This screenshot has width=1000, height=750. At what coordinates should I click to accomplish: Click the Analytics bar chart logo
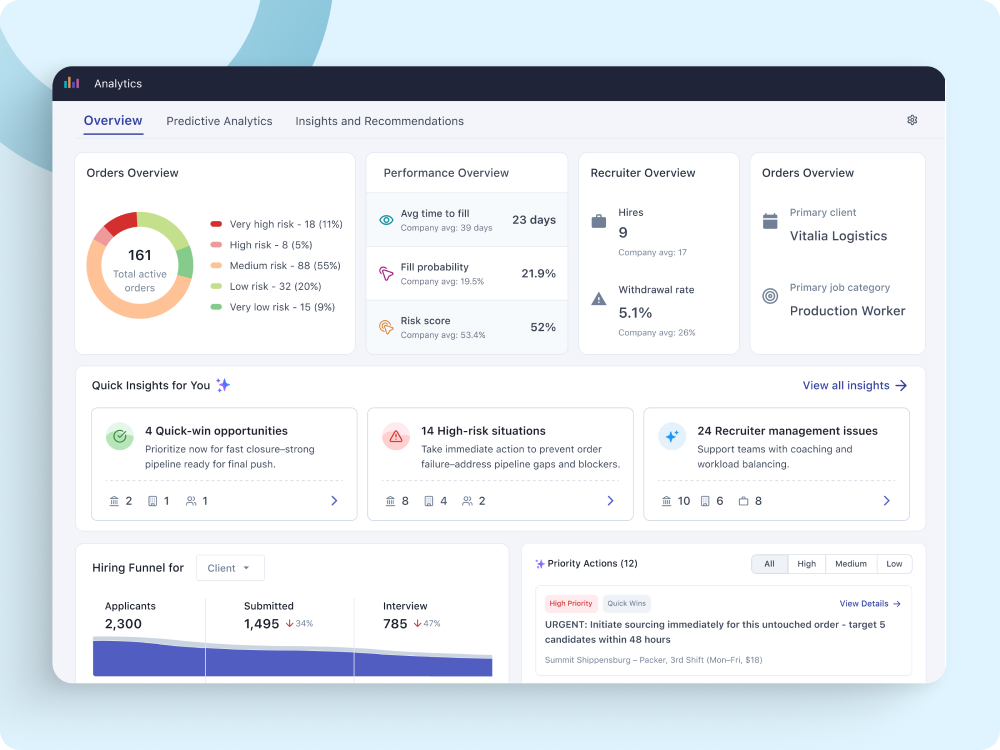pyautogui.click(x=72, y=83)
